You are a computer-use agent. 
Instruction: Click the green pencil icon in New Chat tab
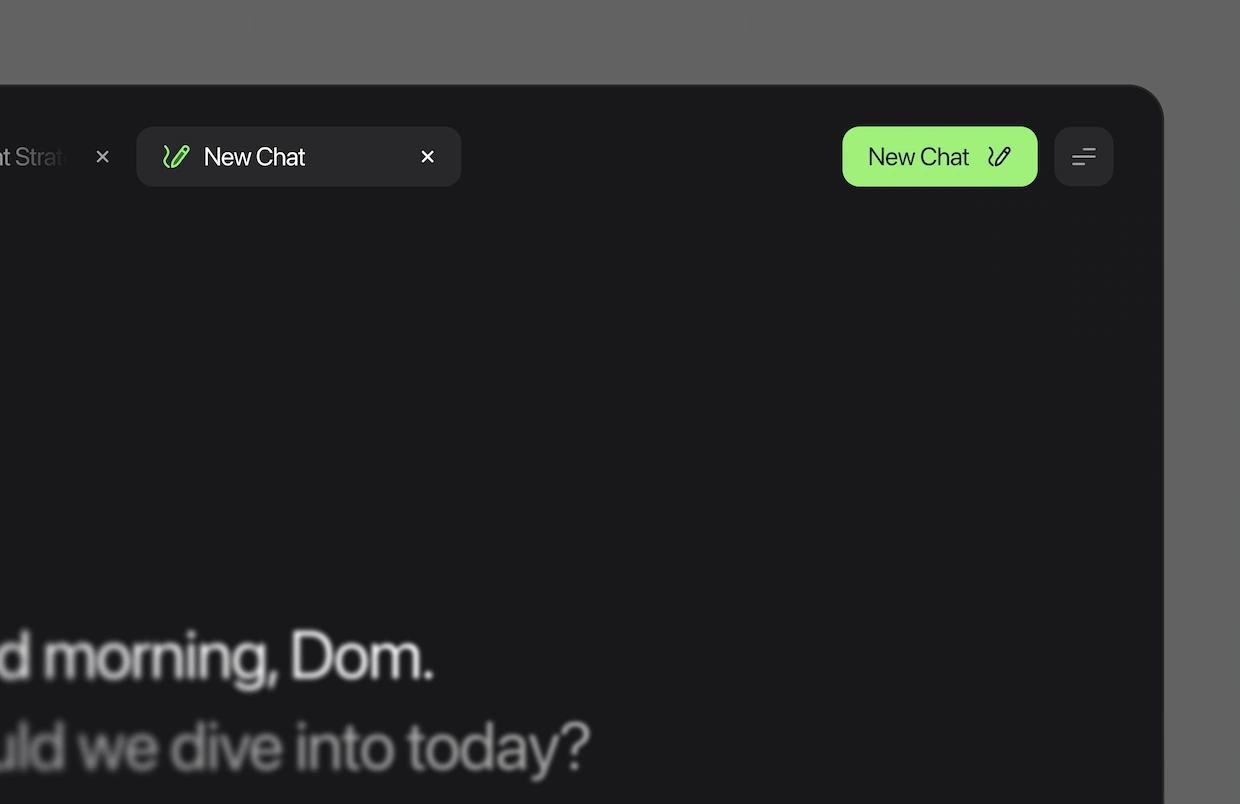176,157
